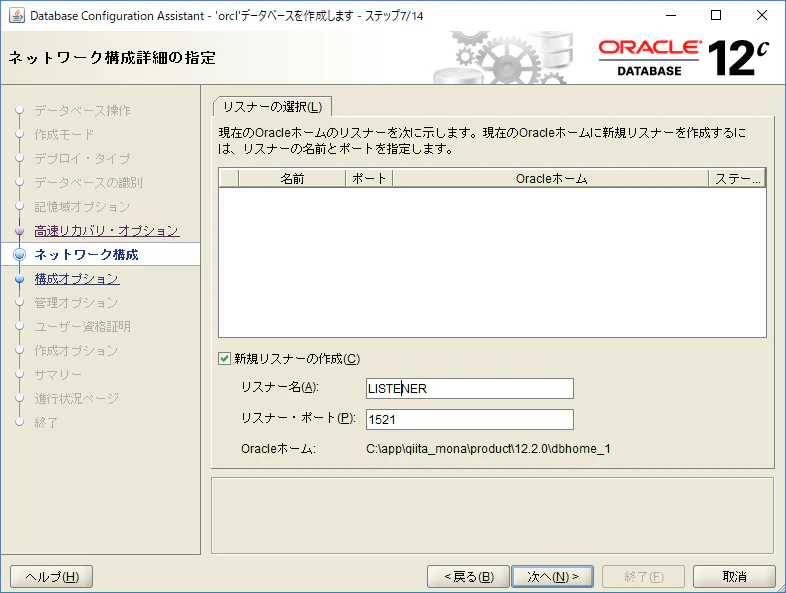Click the 取消 button

(734, 576)
